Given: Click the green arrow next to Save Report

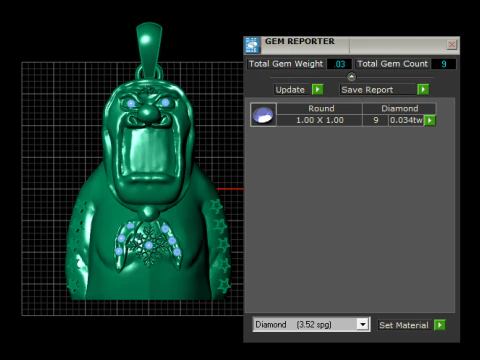Looking at the screenshot, I should click(x=423, y=89).
